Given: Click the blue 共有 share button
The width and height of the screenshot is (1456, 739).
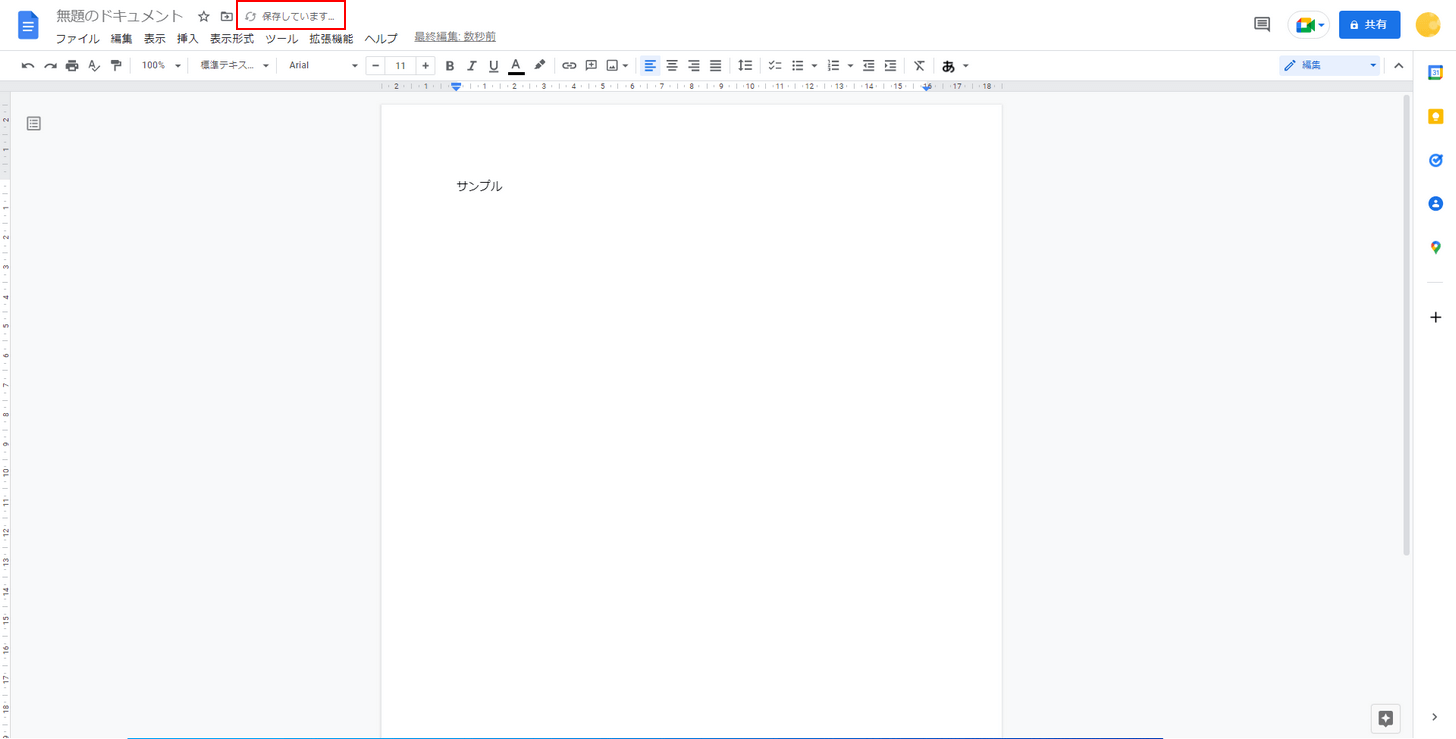Looking at the screenshot, I should [x=1369, y=25].
